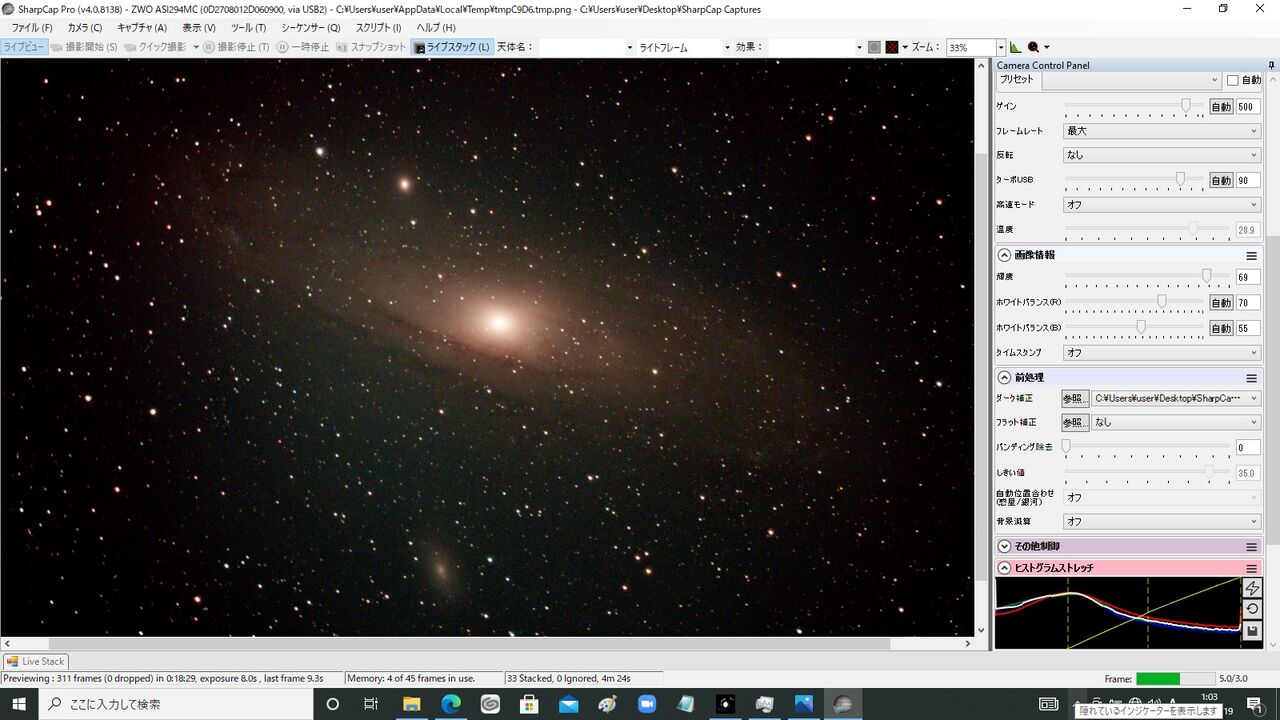
Task: Save histogram stretch using the floppy disk icon
Action: click(1252, 630)
